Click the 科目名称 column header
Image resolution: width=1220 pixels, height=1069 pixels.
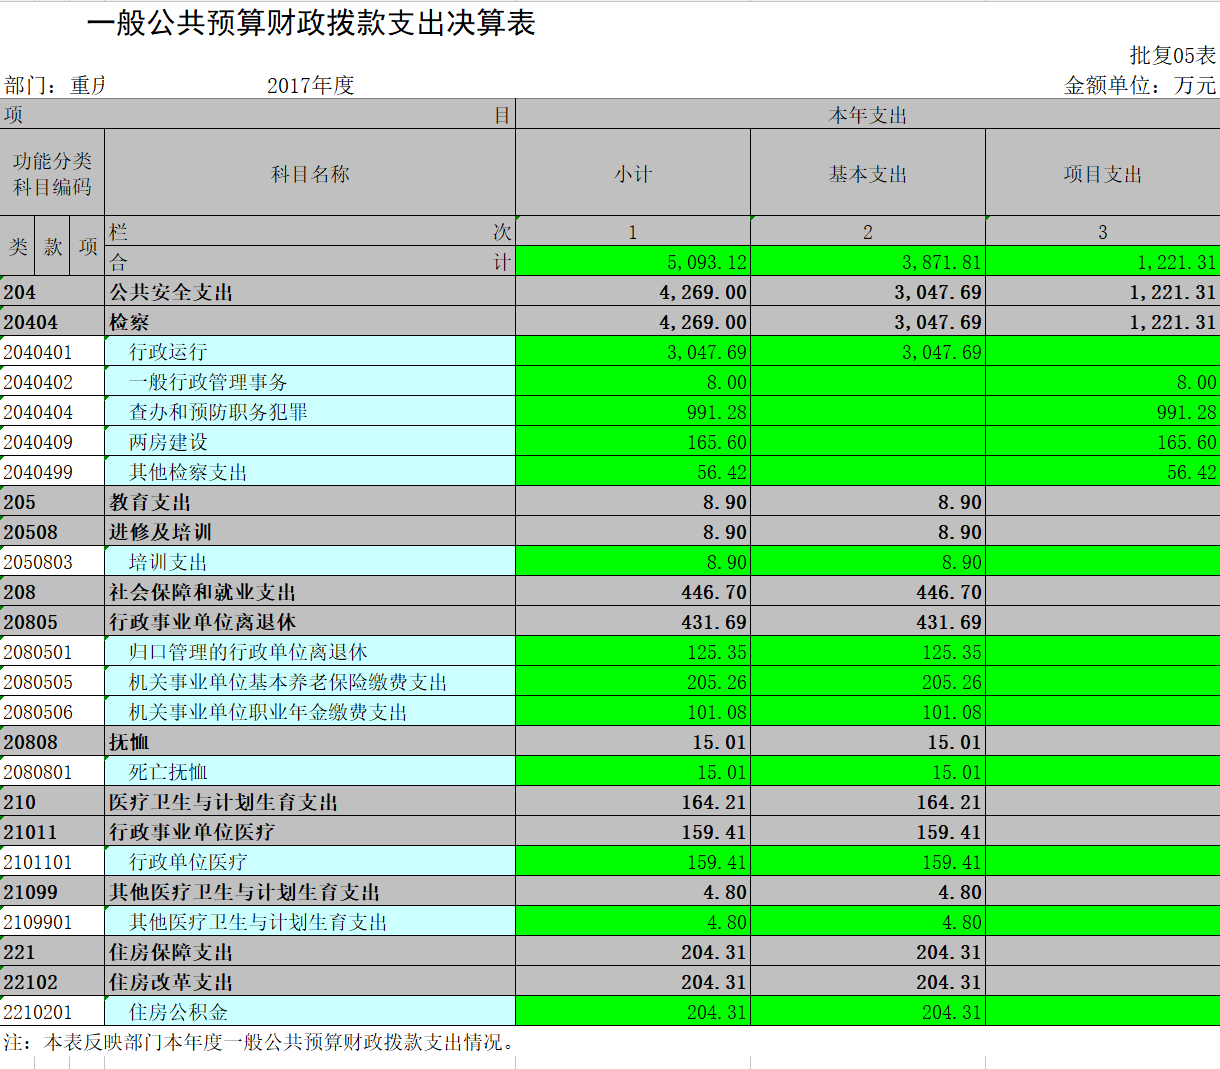click(310, 174)
